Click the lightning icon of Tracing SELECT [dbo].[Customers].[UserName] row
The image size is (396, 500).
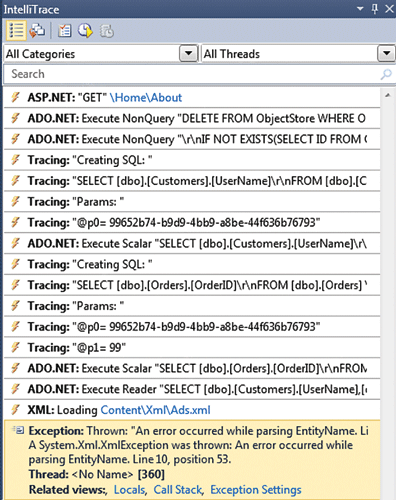pyautogui.click(x=15, y=181)
